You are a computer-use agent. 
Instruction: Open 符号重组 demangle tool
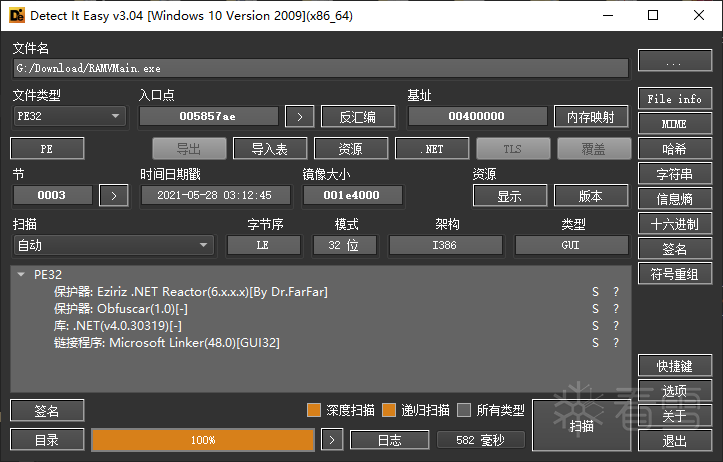tap(675, 275)
